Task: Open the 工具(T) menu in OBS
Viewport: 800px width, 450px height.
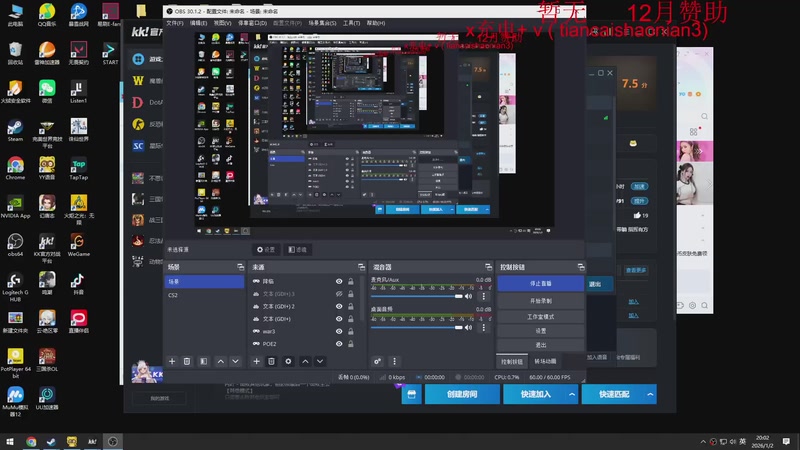Action: [351, 23]
